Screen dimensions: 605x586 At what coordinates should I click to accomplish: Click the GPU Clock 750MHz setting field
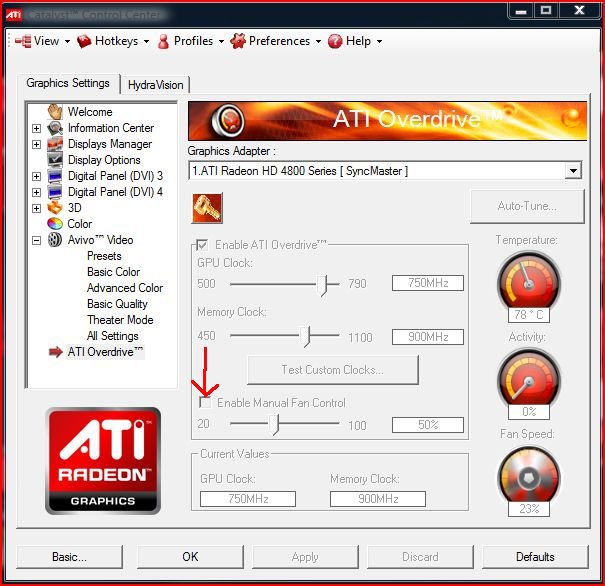[428, 283]
